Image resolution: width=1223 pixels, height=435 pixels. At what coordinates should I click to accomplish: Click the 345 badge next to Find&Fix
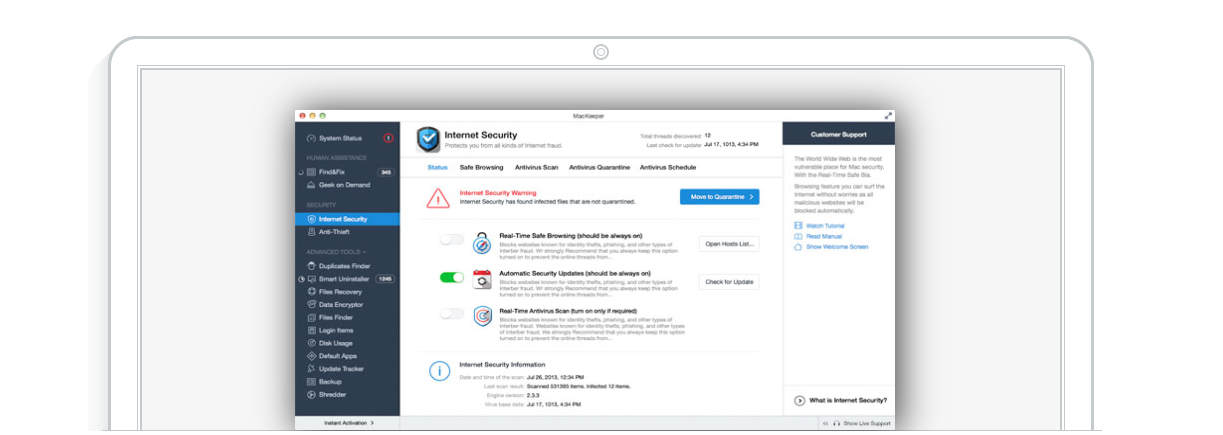click(x=386, y=172)
